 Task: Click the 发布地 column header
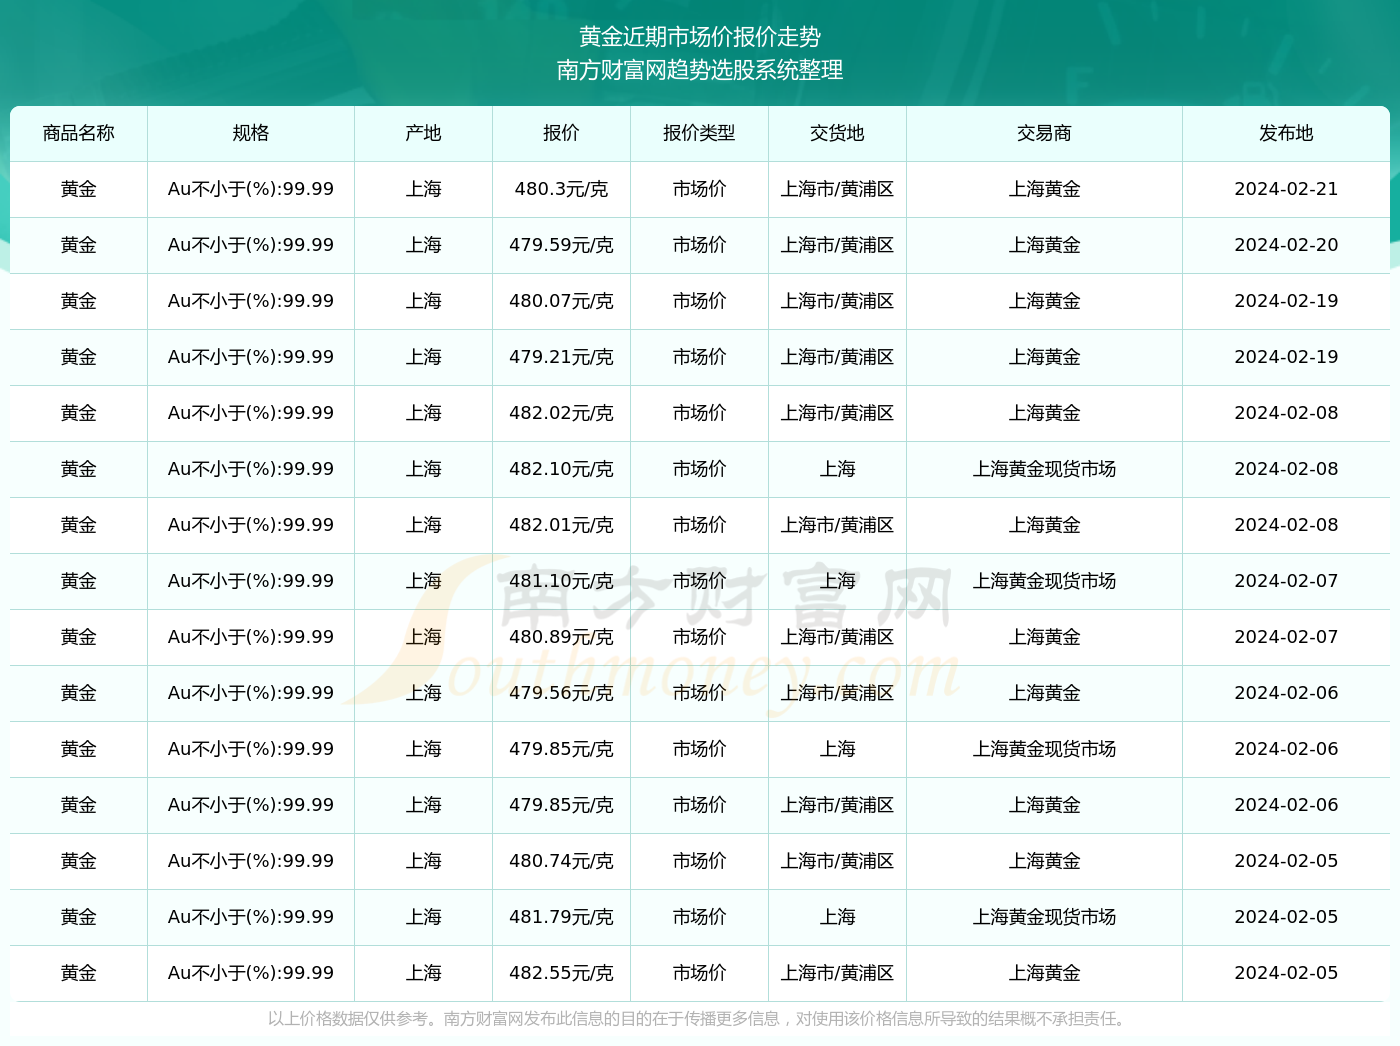[1286, 133]
